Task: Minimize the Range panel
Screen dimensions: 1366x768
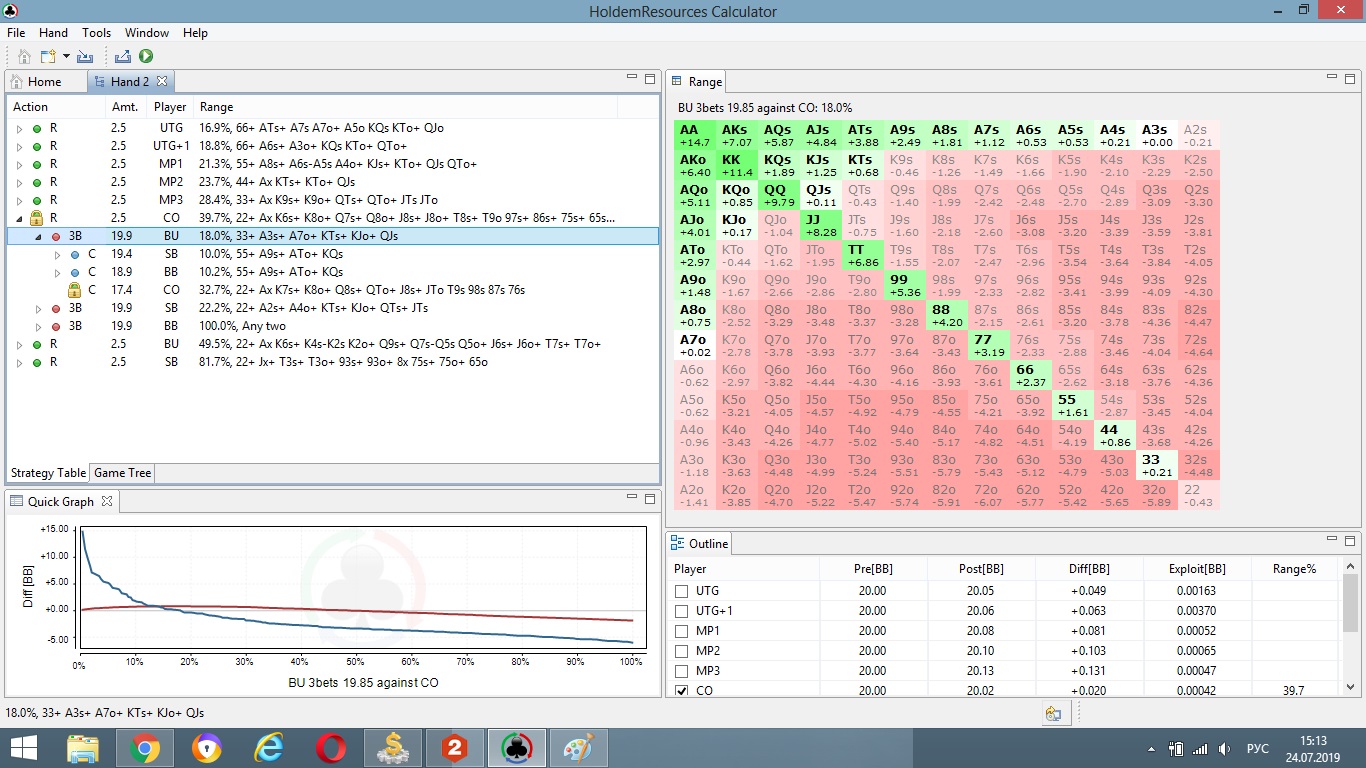Action: click(x=1331, y=78)
